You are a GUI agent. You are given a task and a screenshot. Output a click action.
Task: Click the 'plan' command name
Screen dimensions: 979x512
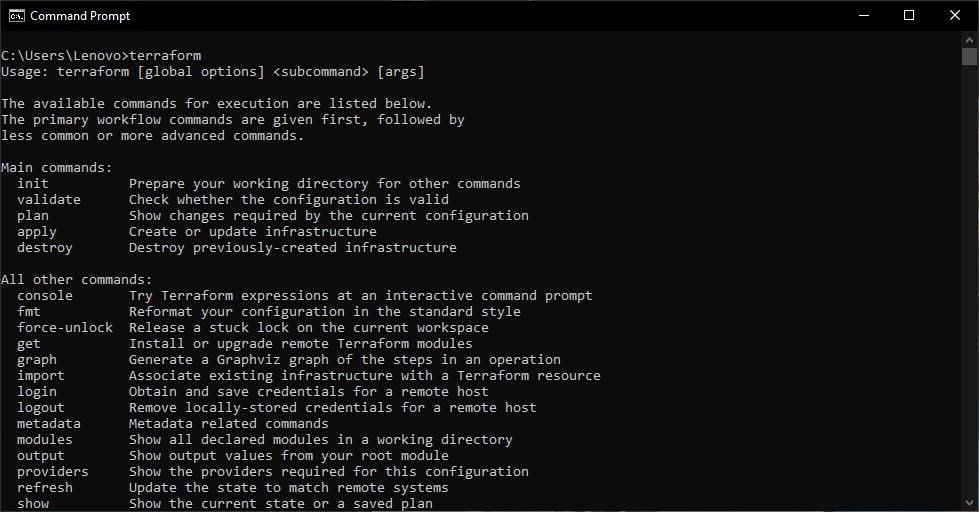point(33,216)
